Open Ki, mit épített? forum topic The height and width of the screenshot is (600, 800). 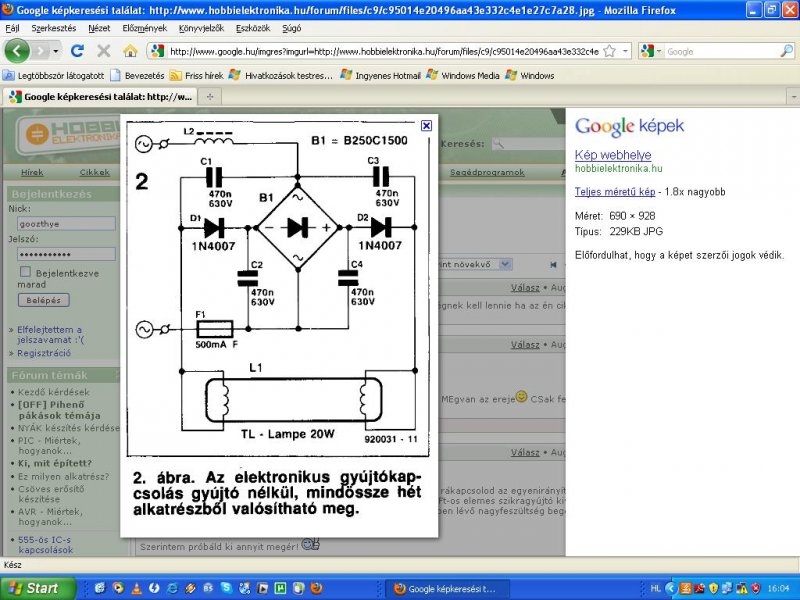[x=55, y=463]
